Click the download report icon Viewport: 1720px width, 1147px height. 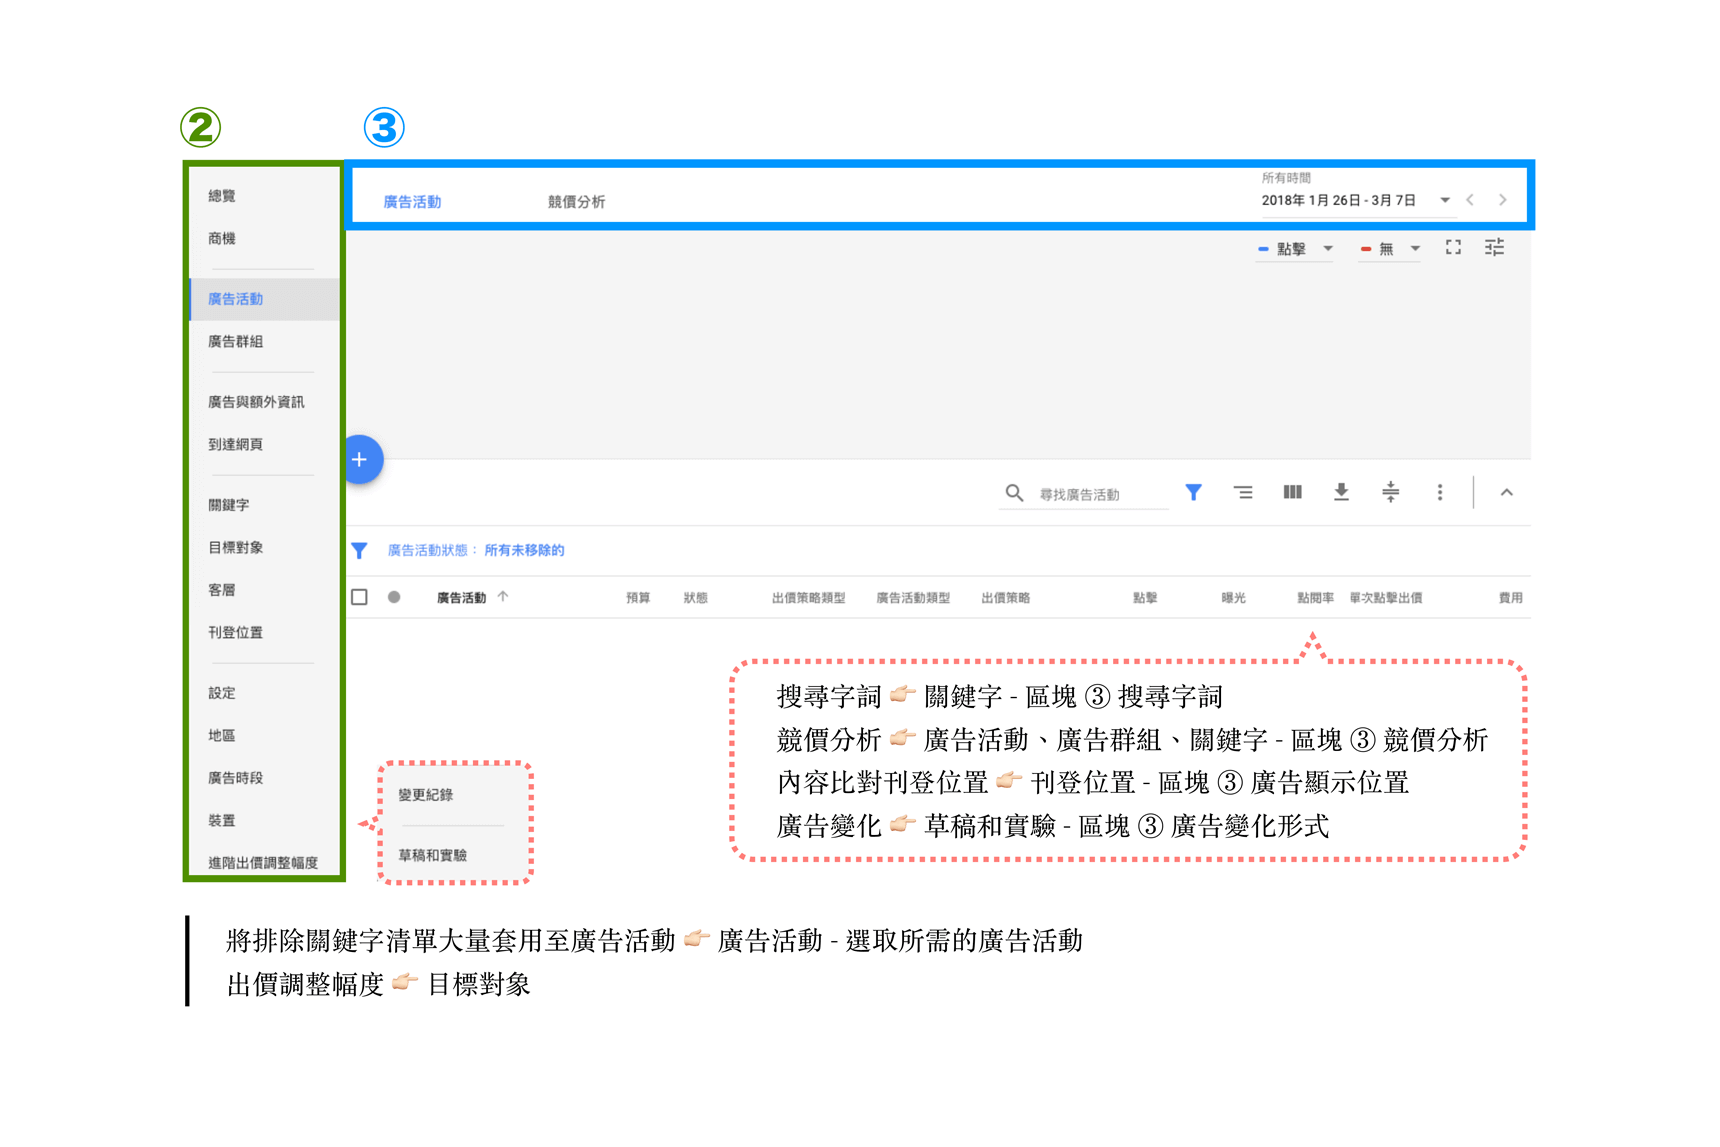pyautogui.click(x=1341, y=492)
